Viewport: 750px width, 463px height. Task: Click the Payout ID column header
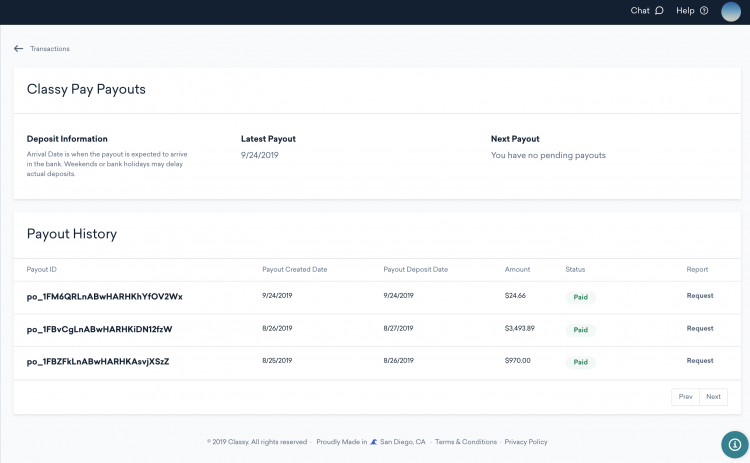[x=41, y=269]
